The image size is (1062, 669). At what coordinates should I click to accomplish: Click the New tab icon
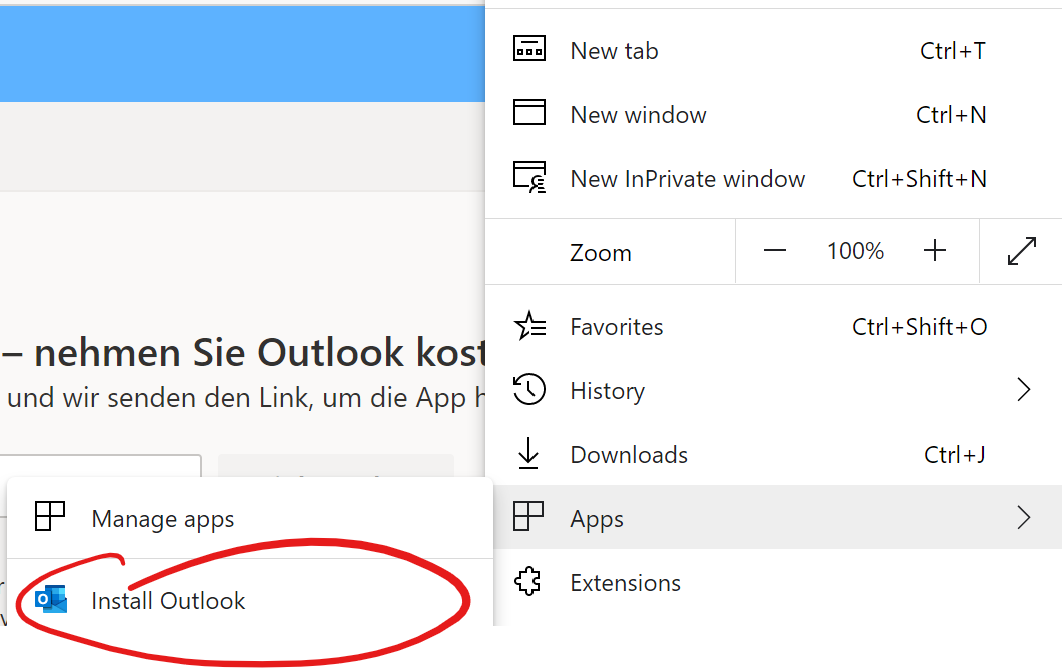529,49
